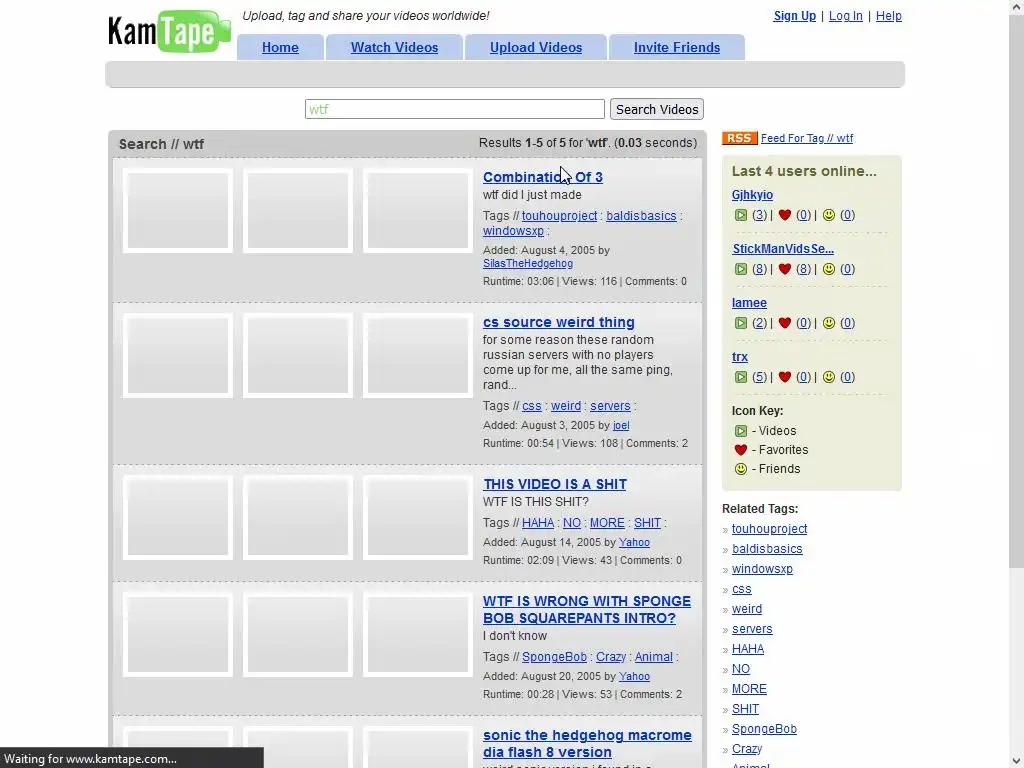Click the windowsxp tag in first result

513,231
